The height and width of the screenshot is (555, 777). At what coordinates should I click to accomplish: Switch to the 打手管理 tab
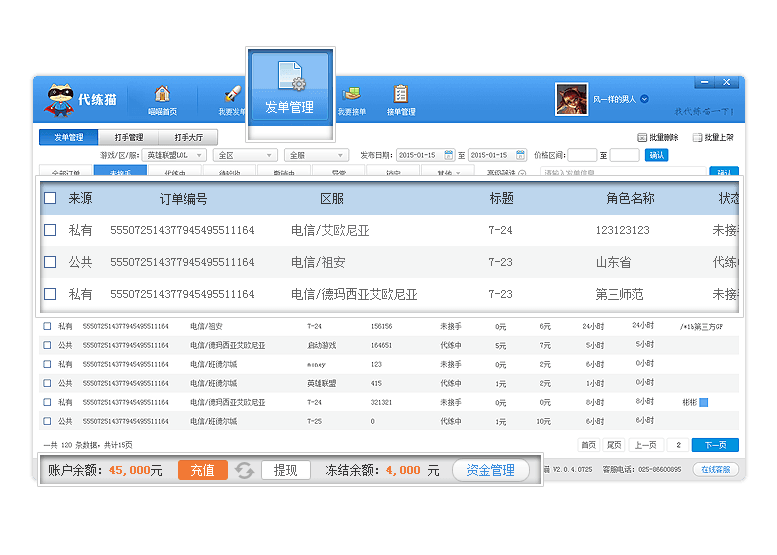129,137
